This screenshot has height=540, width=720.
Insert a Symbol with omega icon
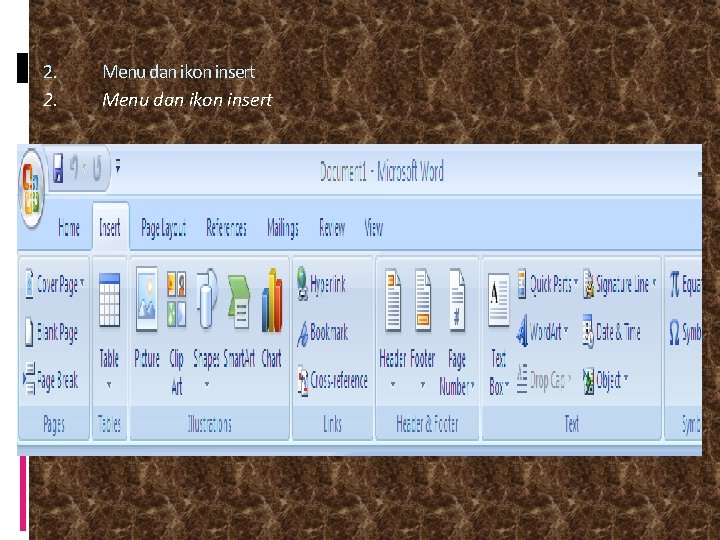[685, 332]
